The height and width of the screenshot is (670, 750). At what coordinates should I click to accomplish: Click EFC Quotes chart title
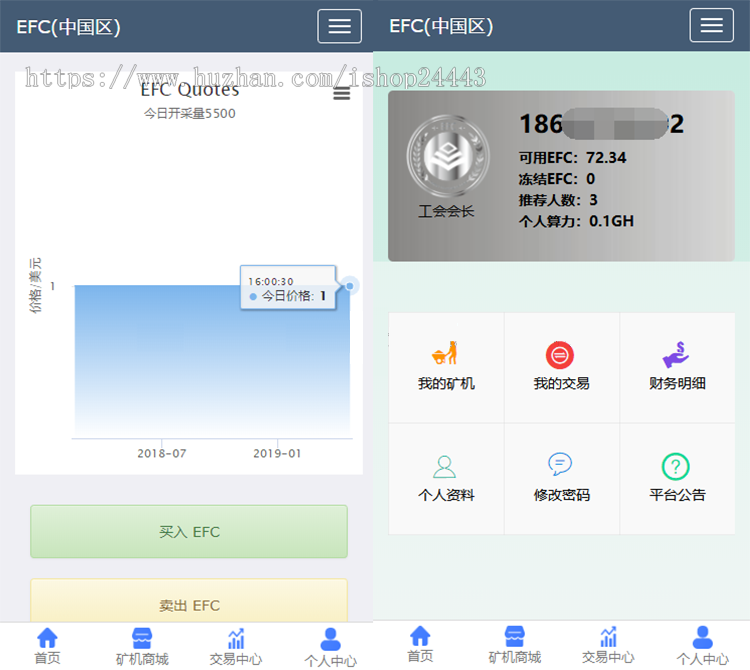pos(189,89)
